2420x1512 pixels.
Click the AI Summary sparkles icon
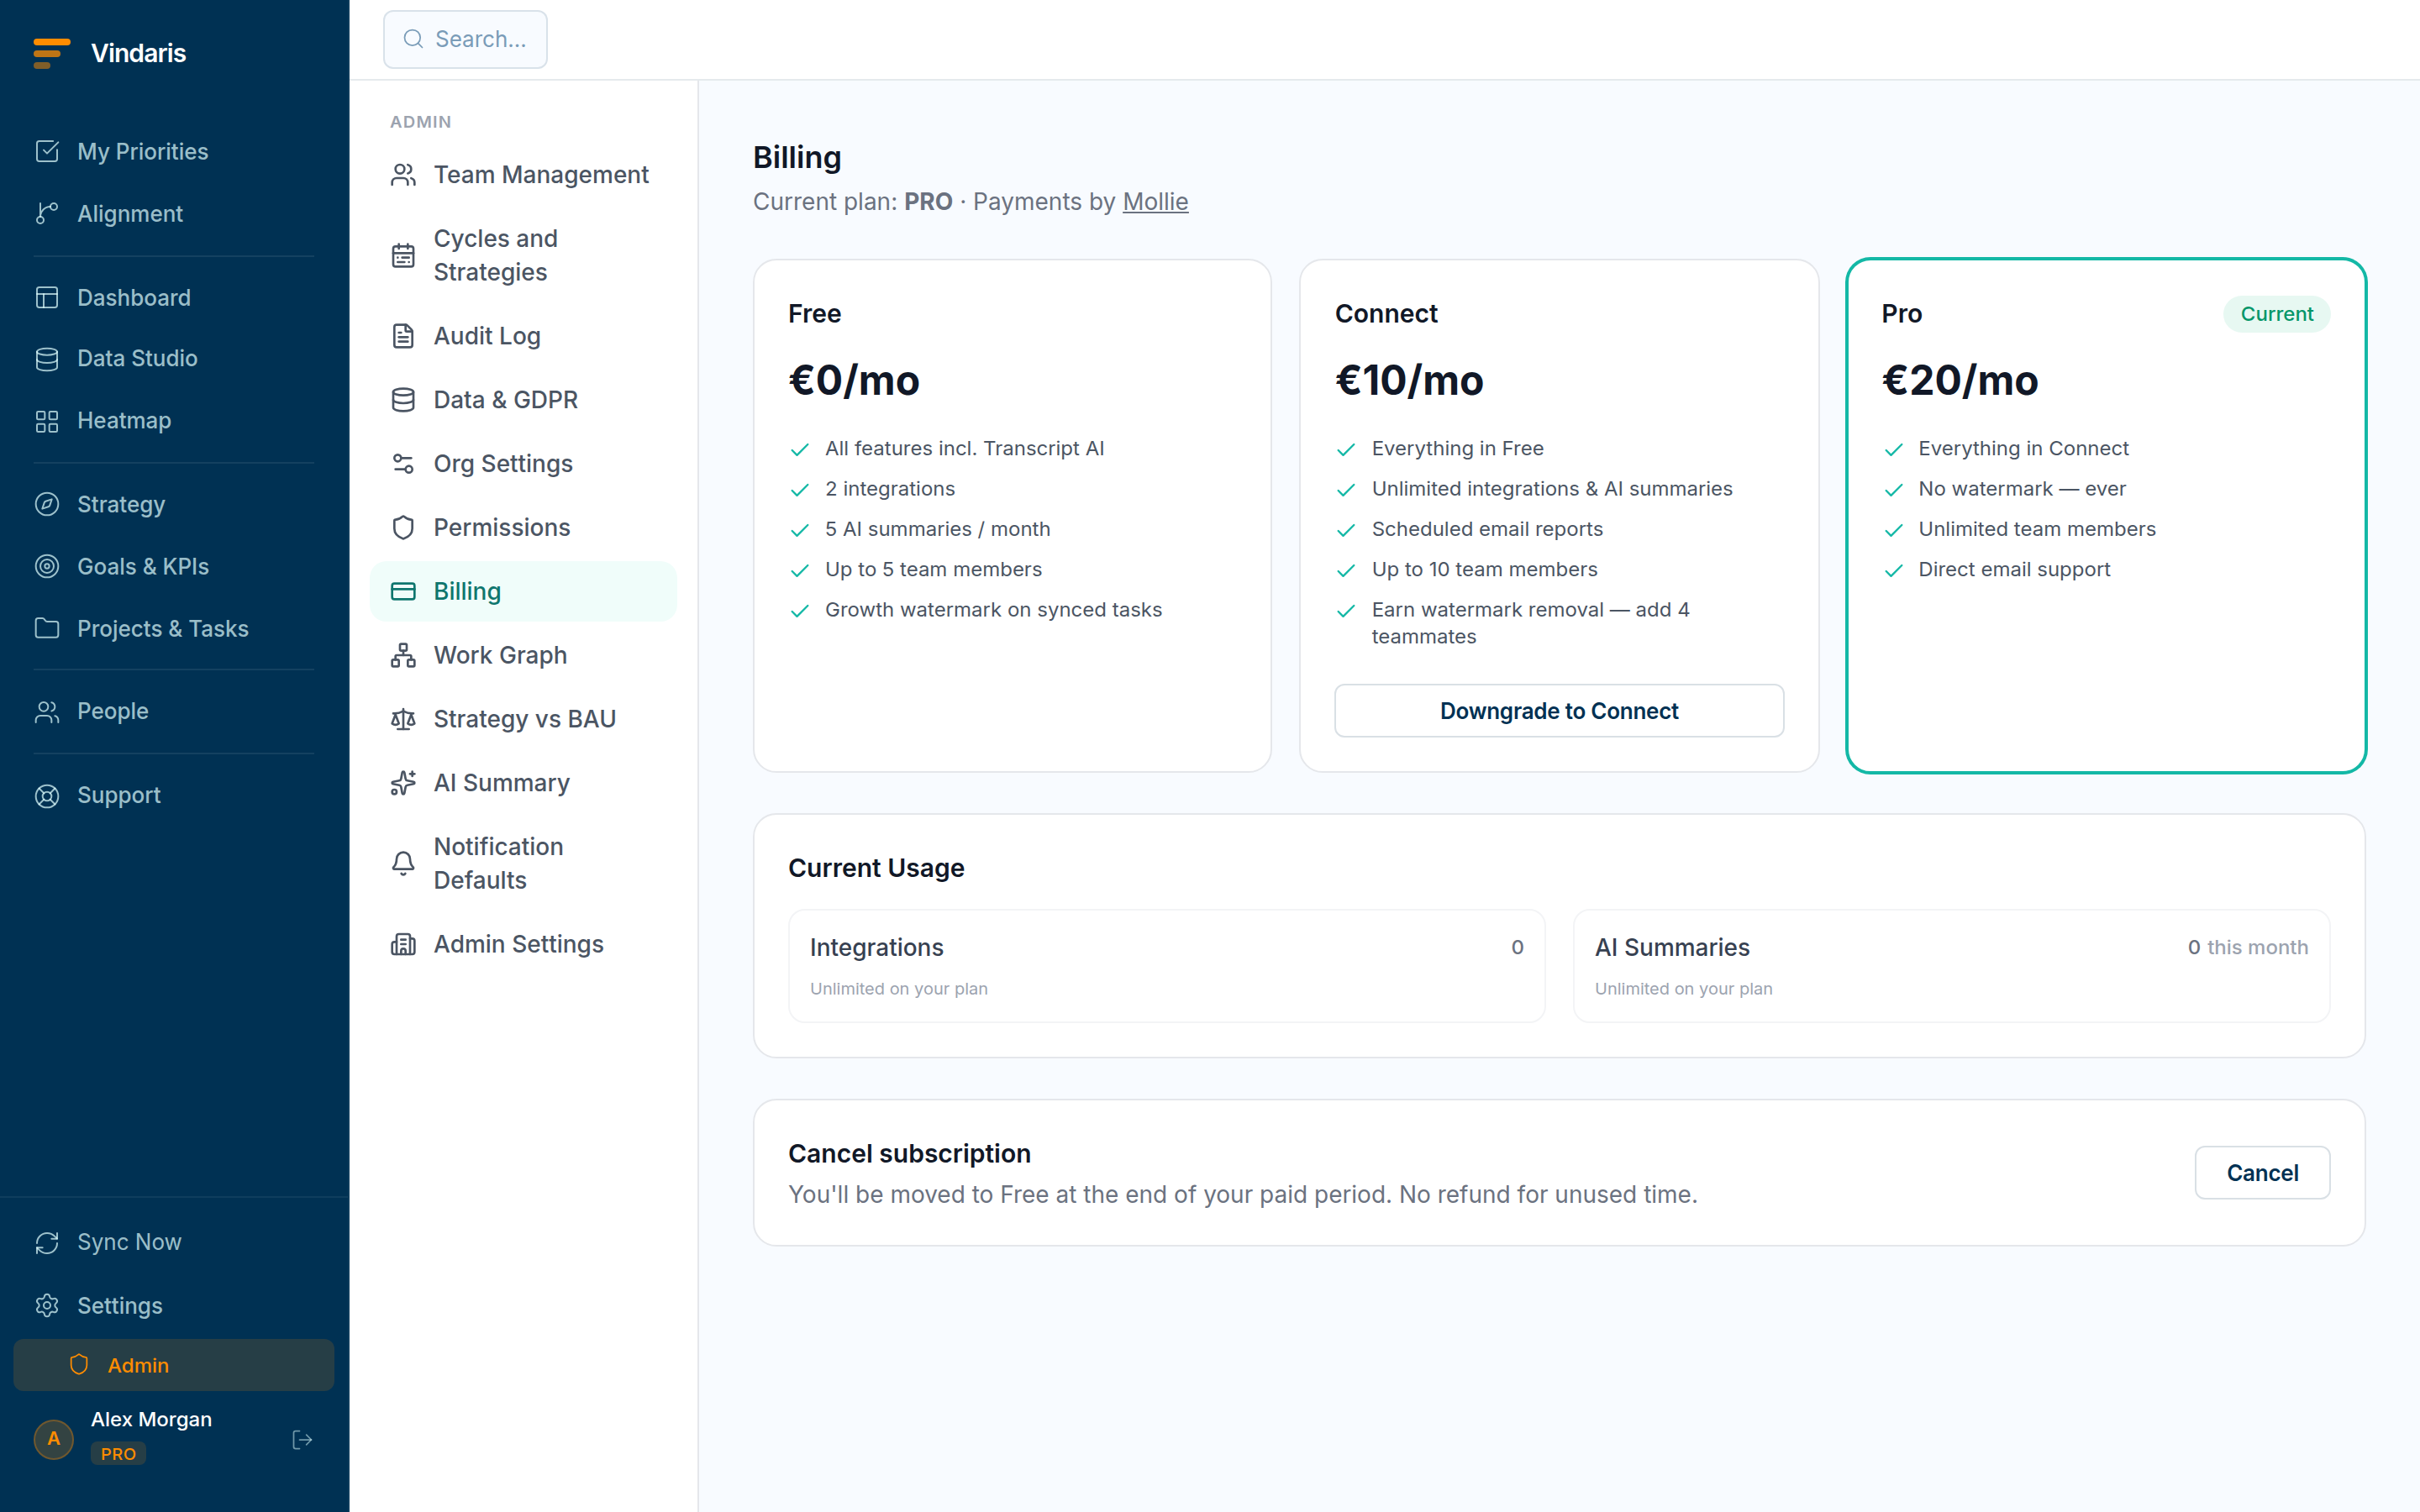(403, 783)
